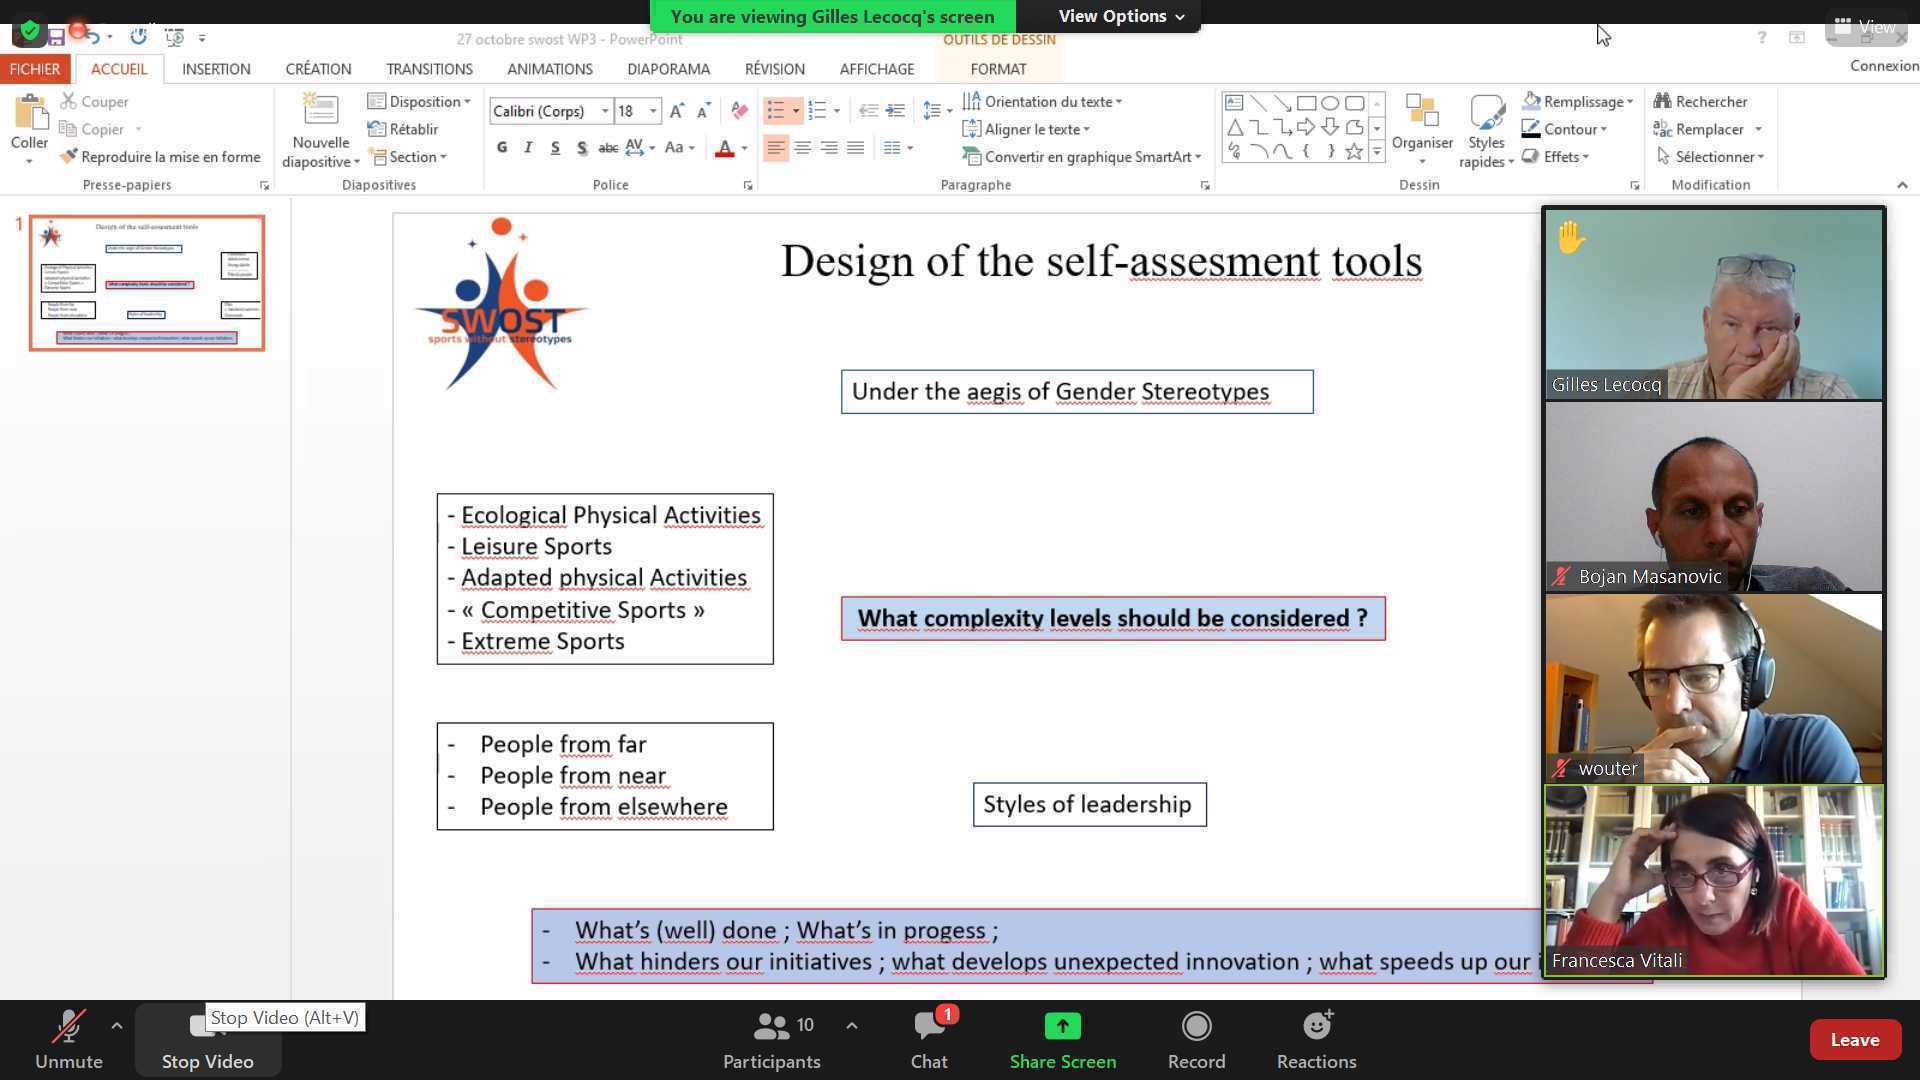This screenshot has height=1080, width=1920.
Task: Open the font name Calibri dropdown
Action: [x=604, y=111]
